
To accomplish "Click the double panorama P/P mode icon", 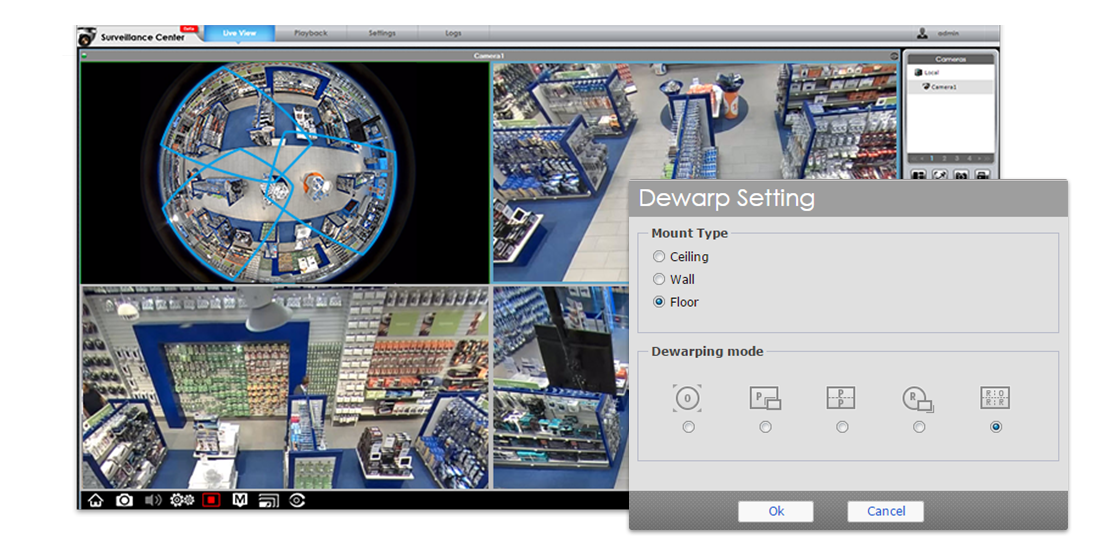I will [841, 398].
